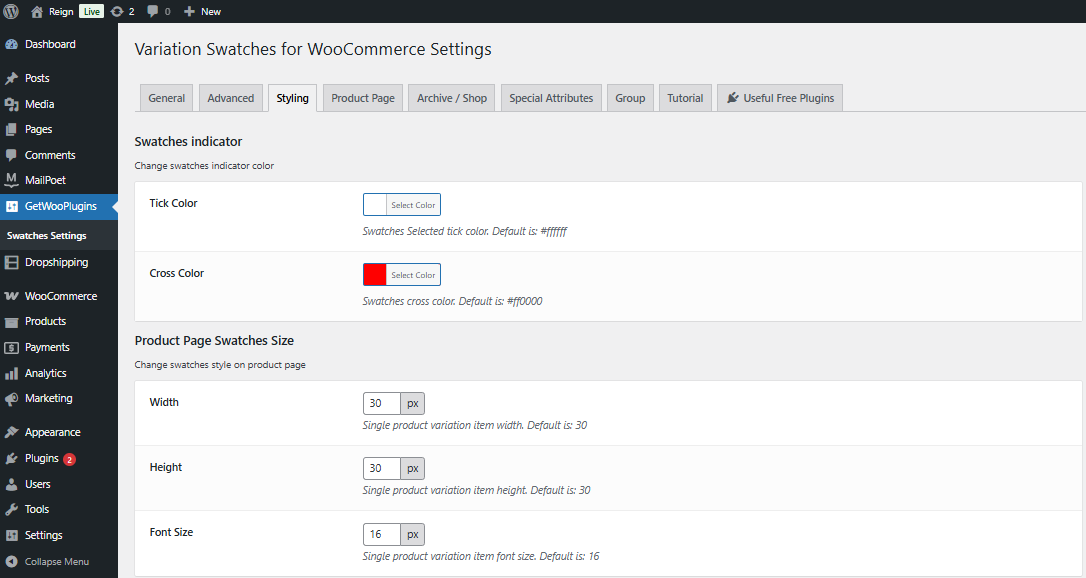Open updates via the refresh icon showing 2
Screen dimensions: 1086x578
pos(117,11)
